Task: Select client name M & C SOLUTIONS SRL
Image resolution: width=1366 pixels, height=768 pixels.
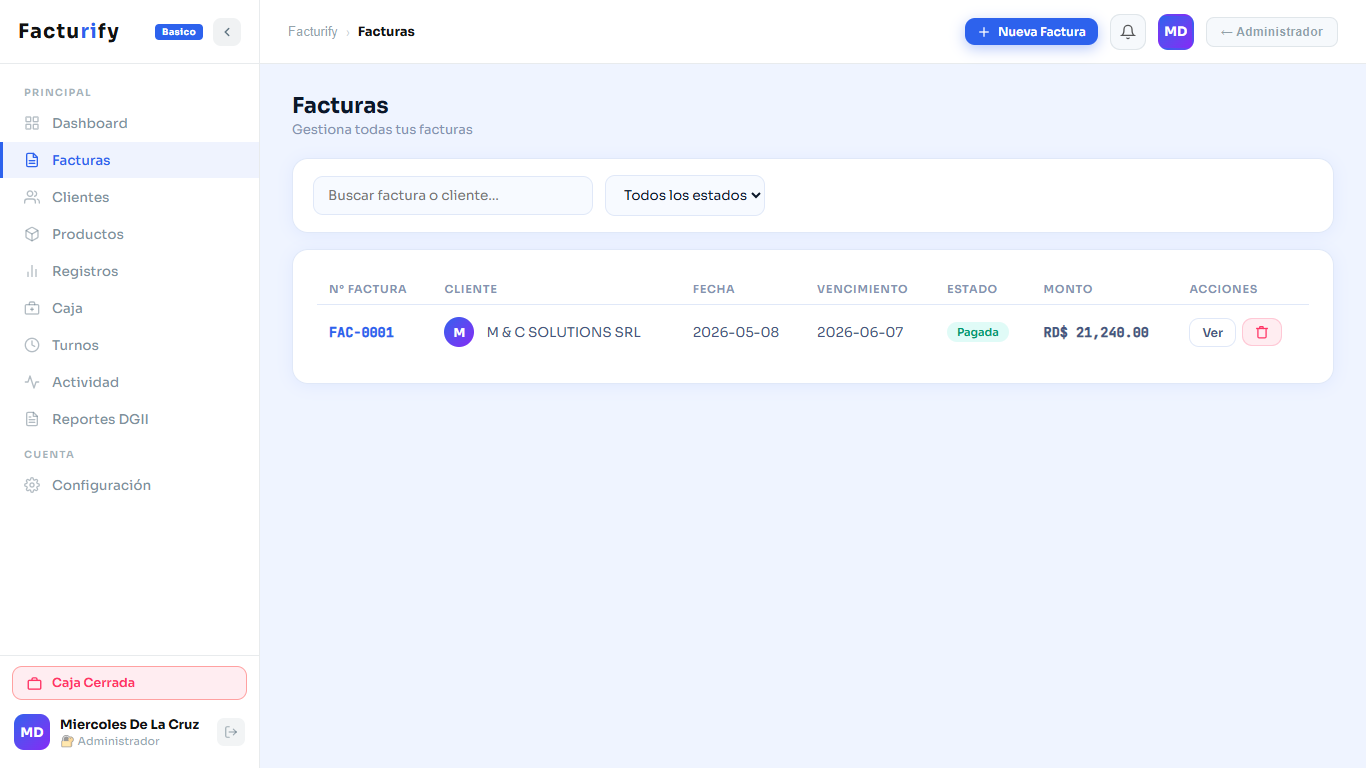Action: pyautogui.click(x=564, y=332)
